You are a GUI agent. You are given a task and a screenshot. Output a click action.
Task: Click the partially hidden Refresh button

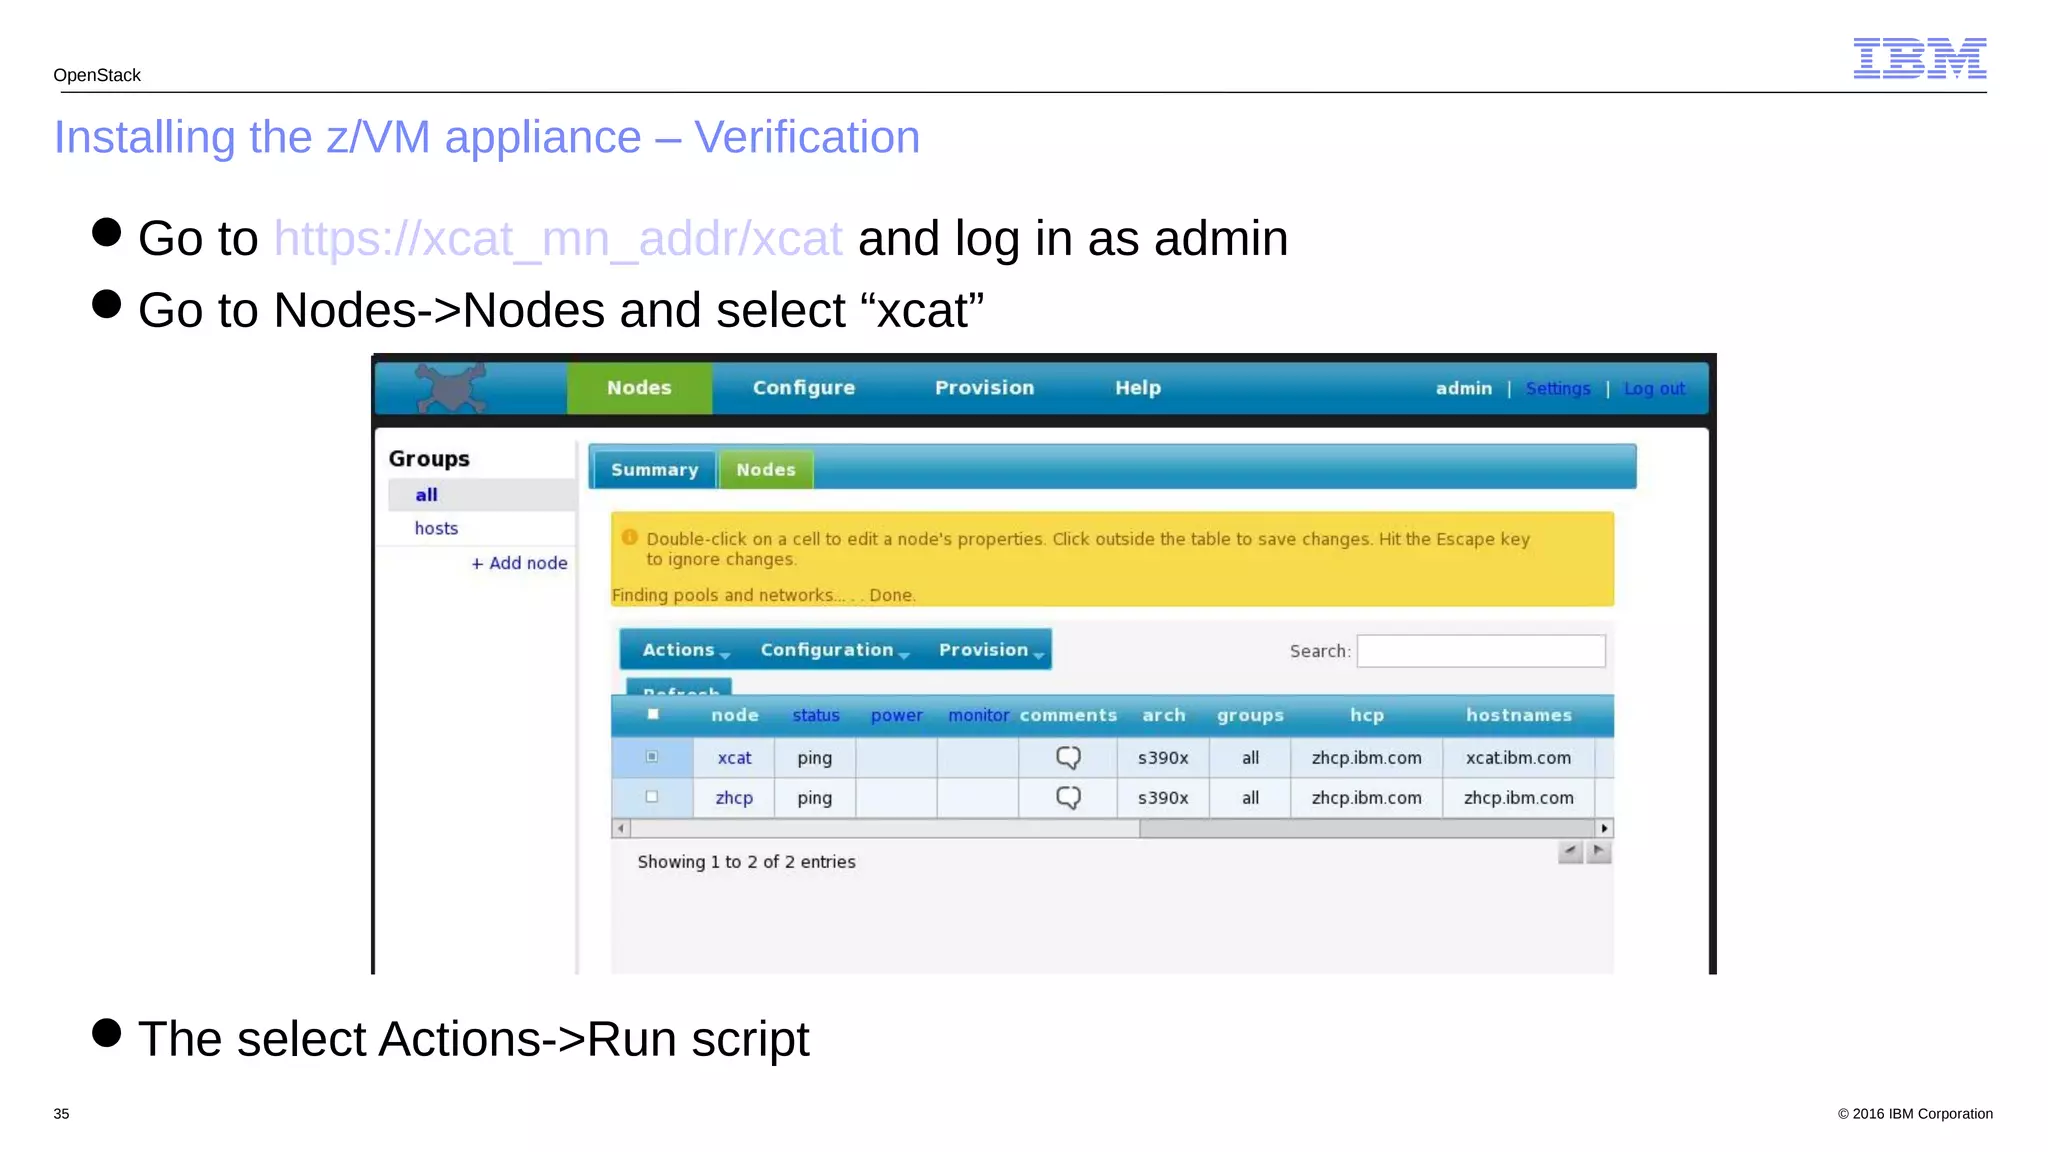pyautogui.click(x=679, y=688)
